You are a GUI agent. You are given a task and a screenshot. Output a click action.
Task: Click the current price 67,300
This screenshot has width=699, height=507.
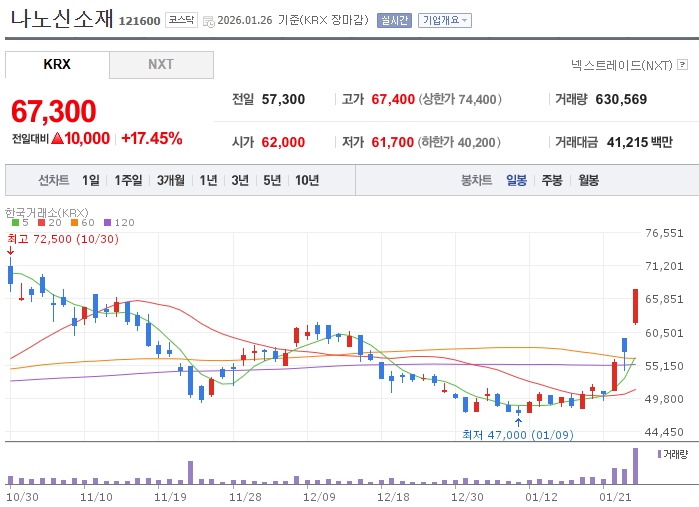[53, 111]
